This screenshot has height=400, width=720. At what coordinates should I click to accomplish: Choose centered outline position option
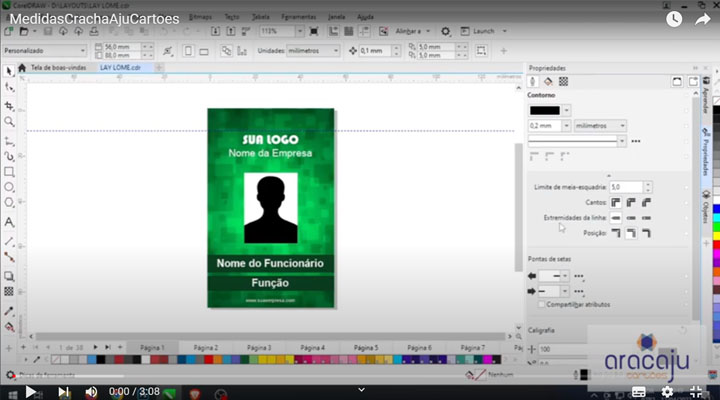tap(631, 233)
